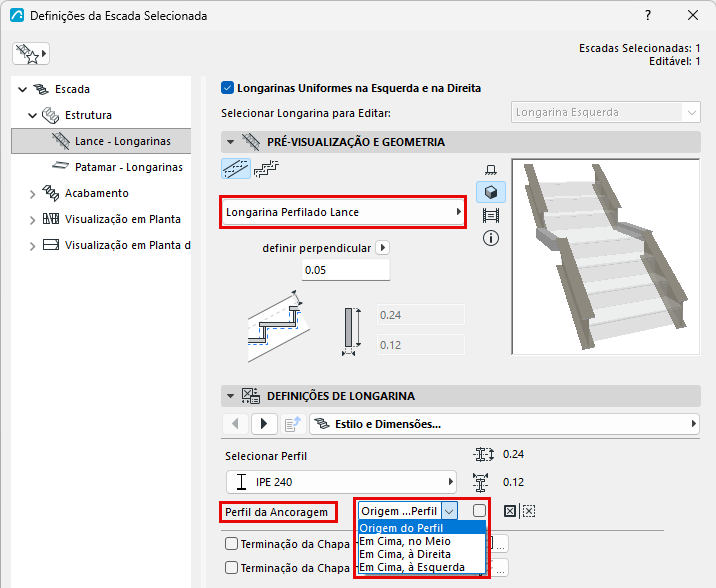
Task: Click the disabled 0.12 geometry field
Action: coord(421,345)
